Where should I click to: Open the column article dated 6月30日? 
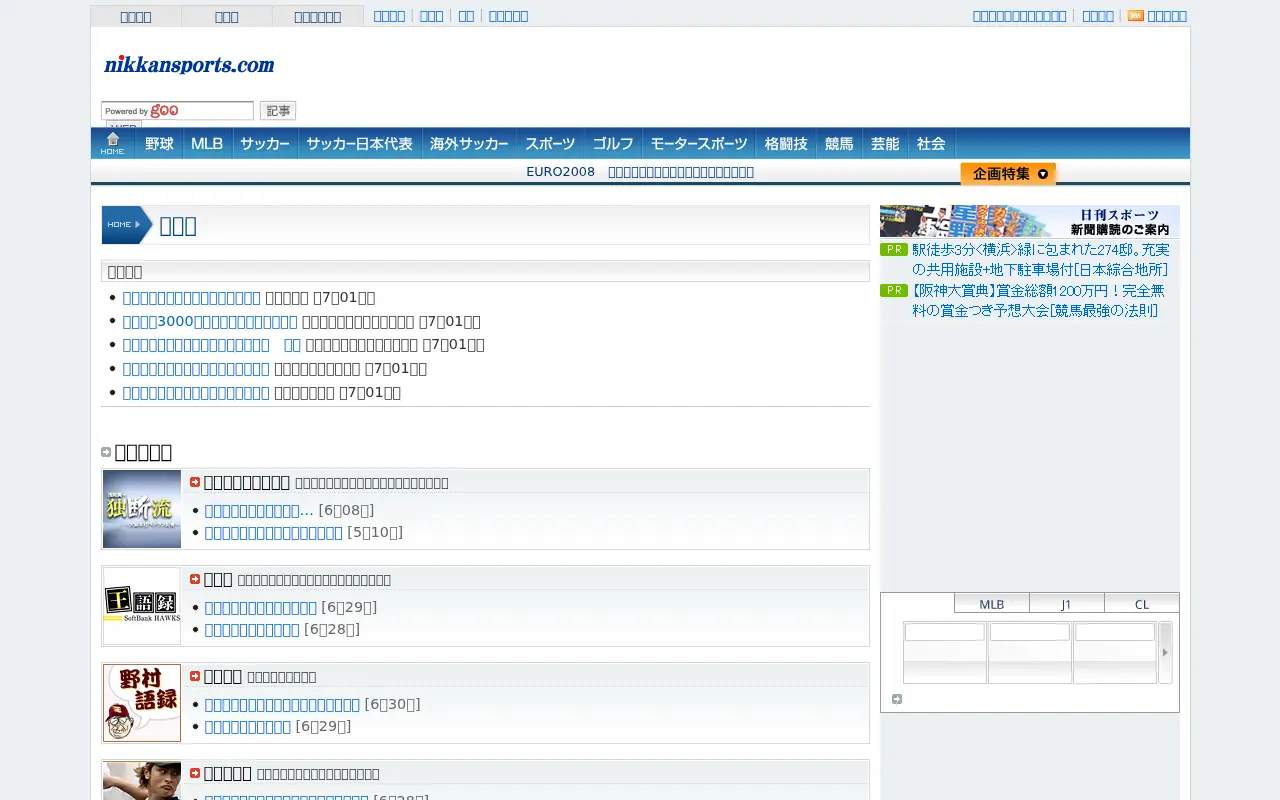[x=282, y=704]
